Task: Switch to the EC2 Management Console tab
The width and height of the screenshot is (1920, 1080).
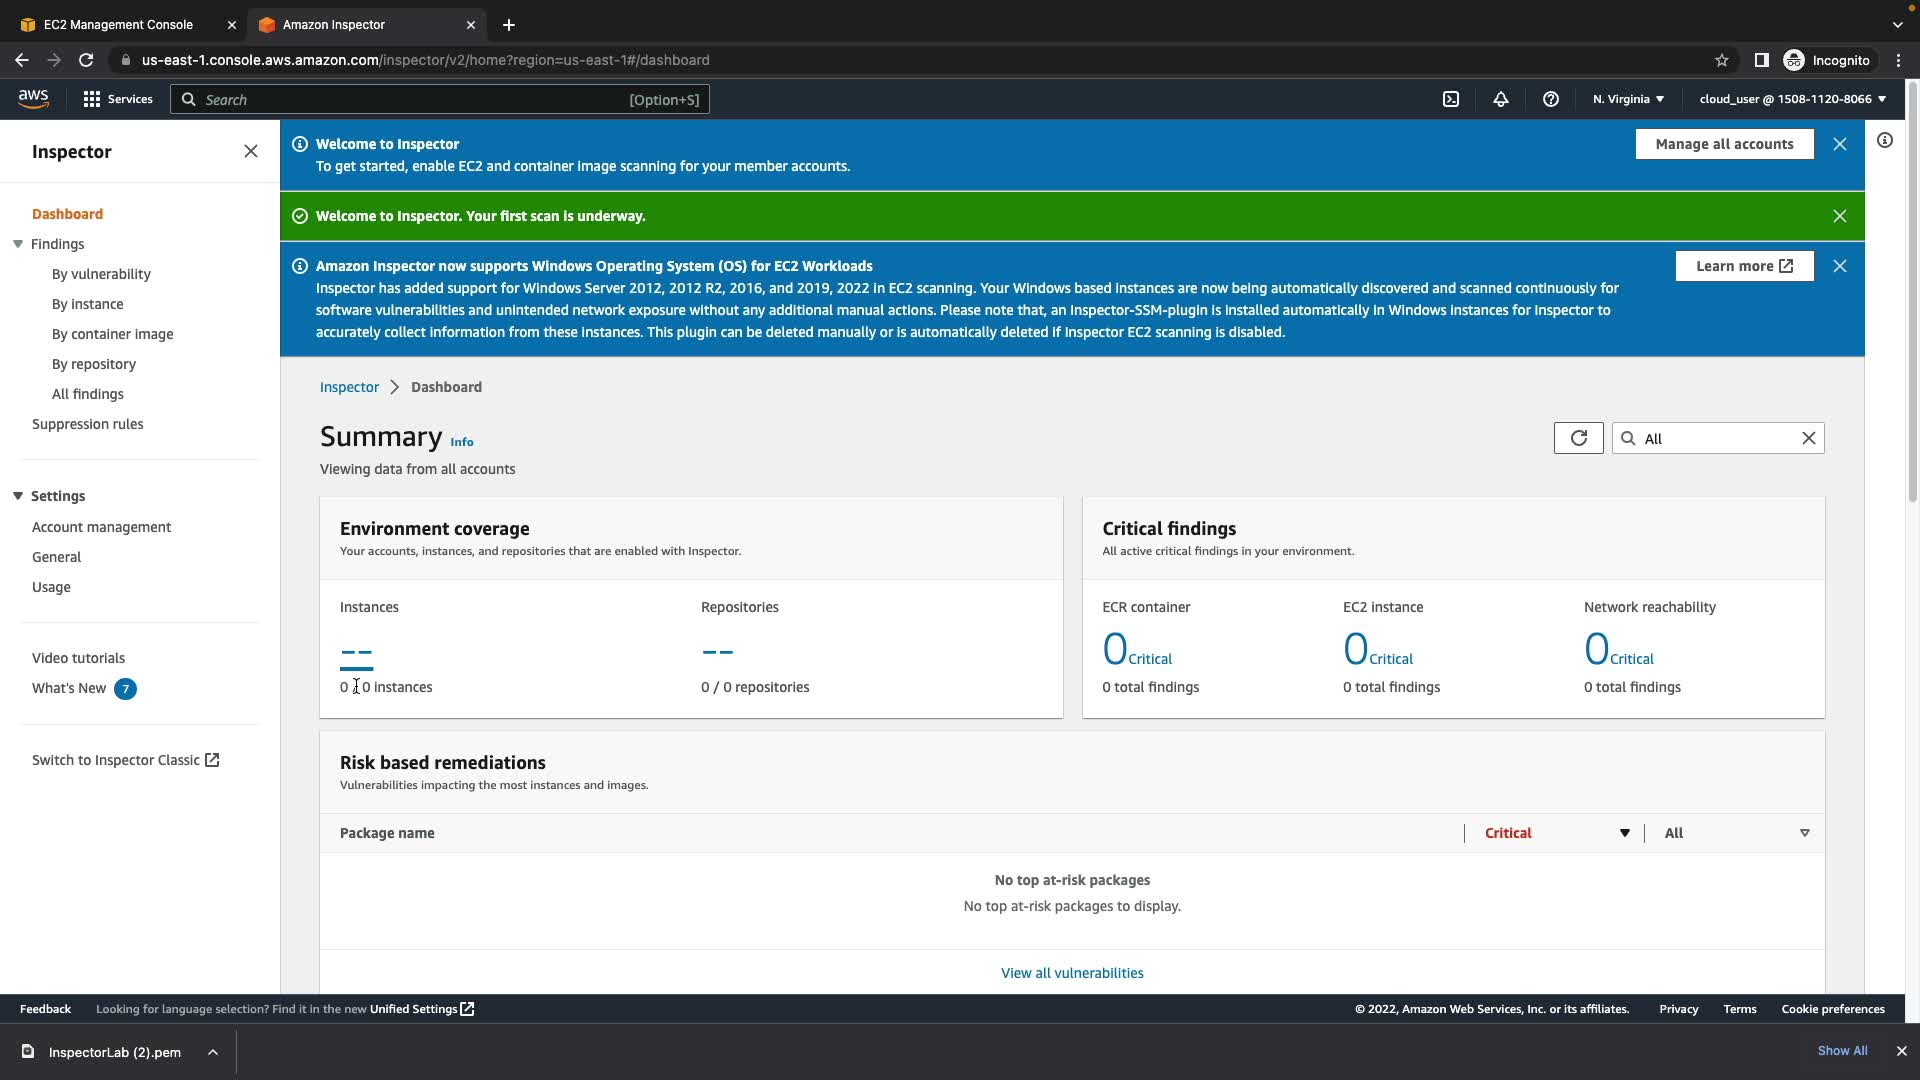Action: [118, 24]
